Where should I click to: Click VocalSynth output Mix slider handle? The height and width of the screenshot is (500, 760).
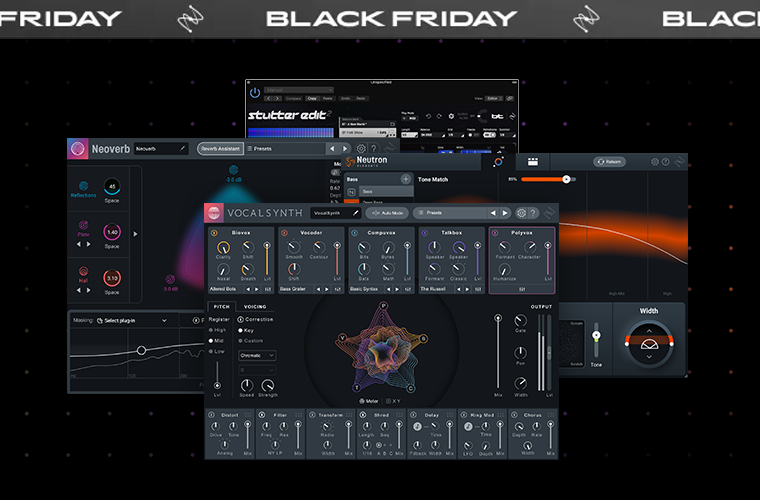[x=498, y=318]
